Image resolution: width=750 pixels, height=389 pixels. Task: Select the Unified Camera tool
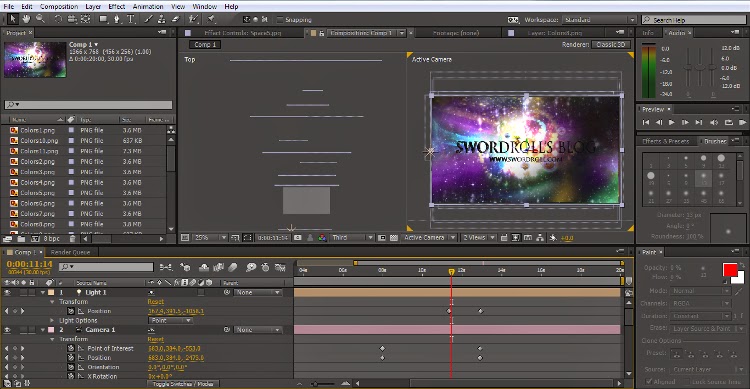(72, 19)
